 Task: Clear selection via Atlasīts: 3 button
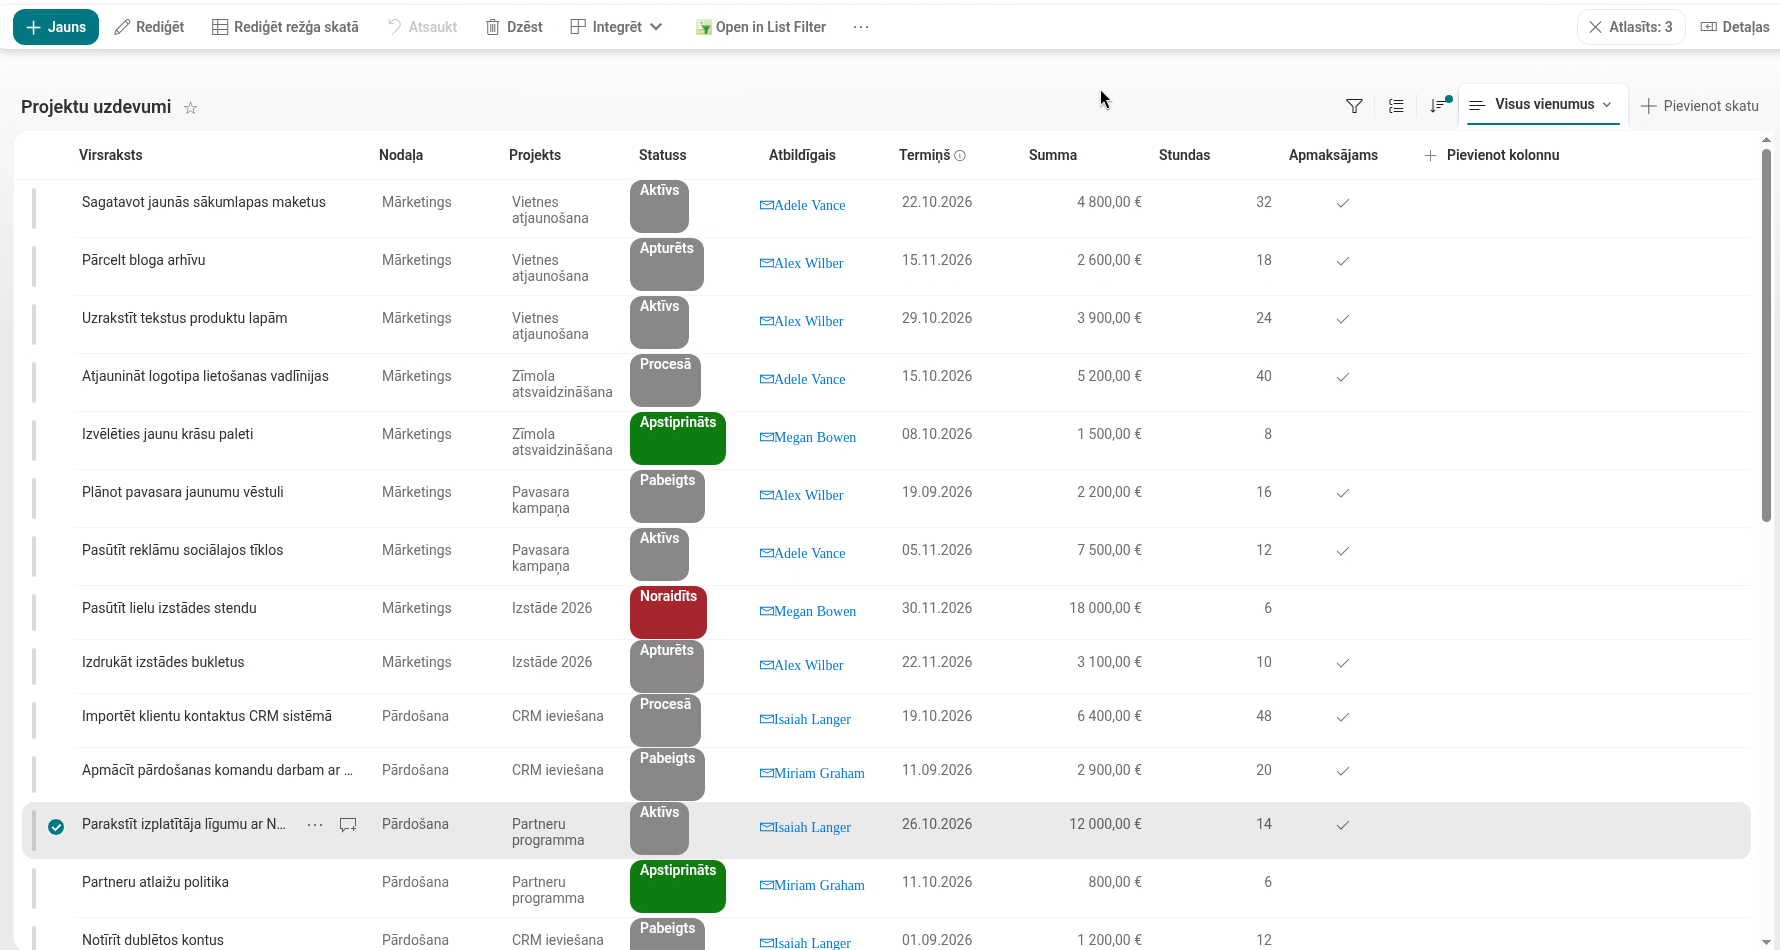coord(1631,27)
